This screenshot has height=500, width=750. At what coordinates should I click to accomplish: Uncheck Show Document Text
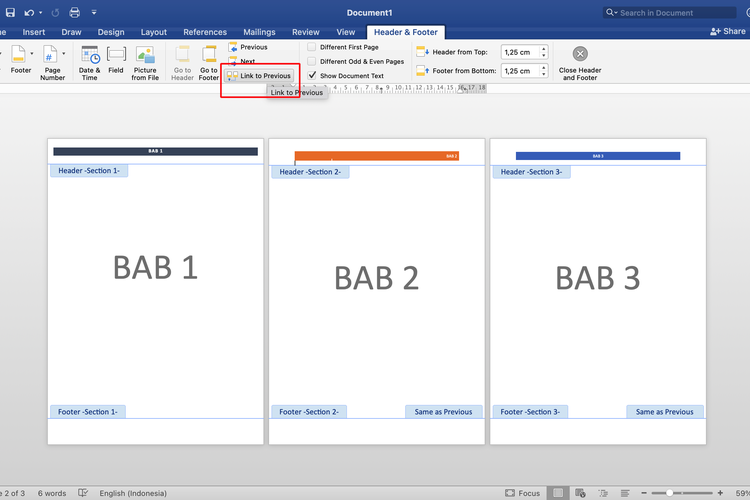312,75
